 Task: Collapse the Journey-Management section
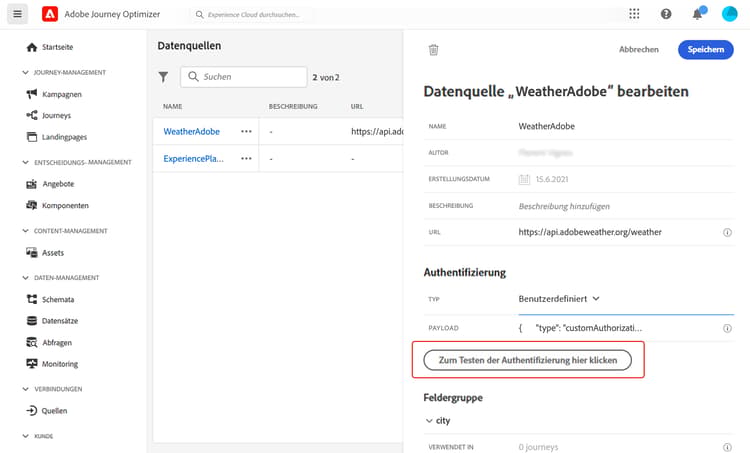(25, 72)
